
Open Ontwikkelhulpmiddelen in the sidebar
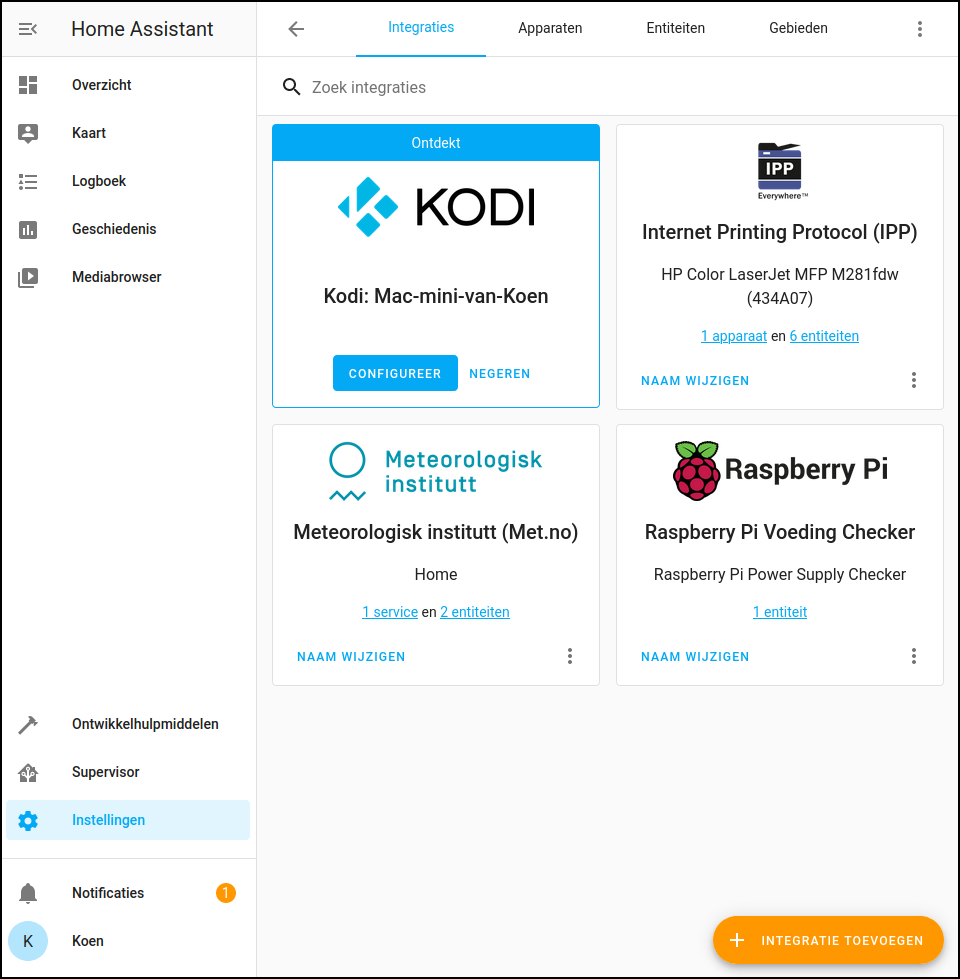tap(128, 724)
